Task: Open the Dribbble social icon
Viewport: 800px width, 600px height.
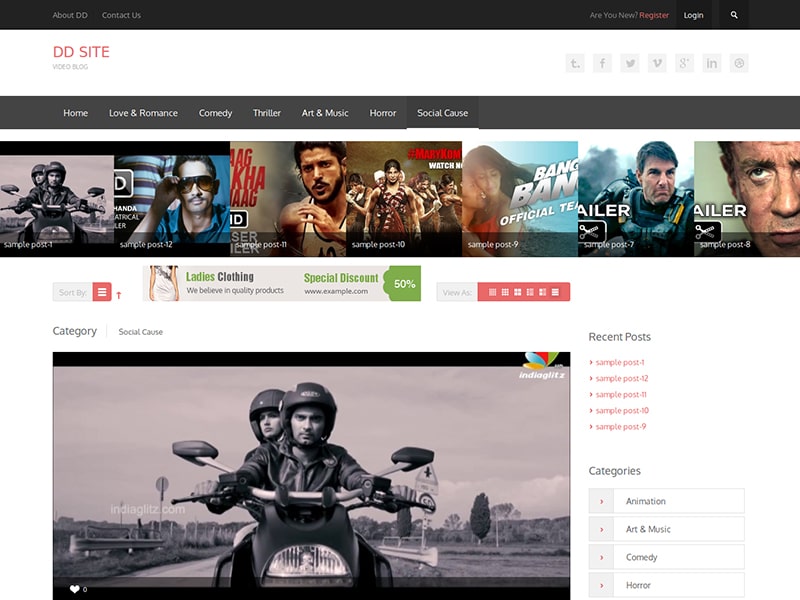Action: point(739,63)
